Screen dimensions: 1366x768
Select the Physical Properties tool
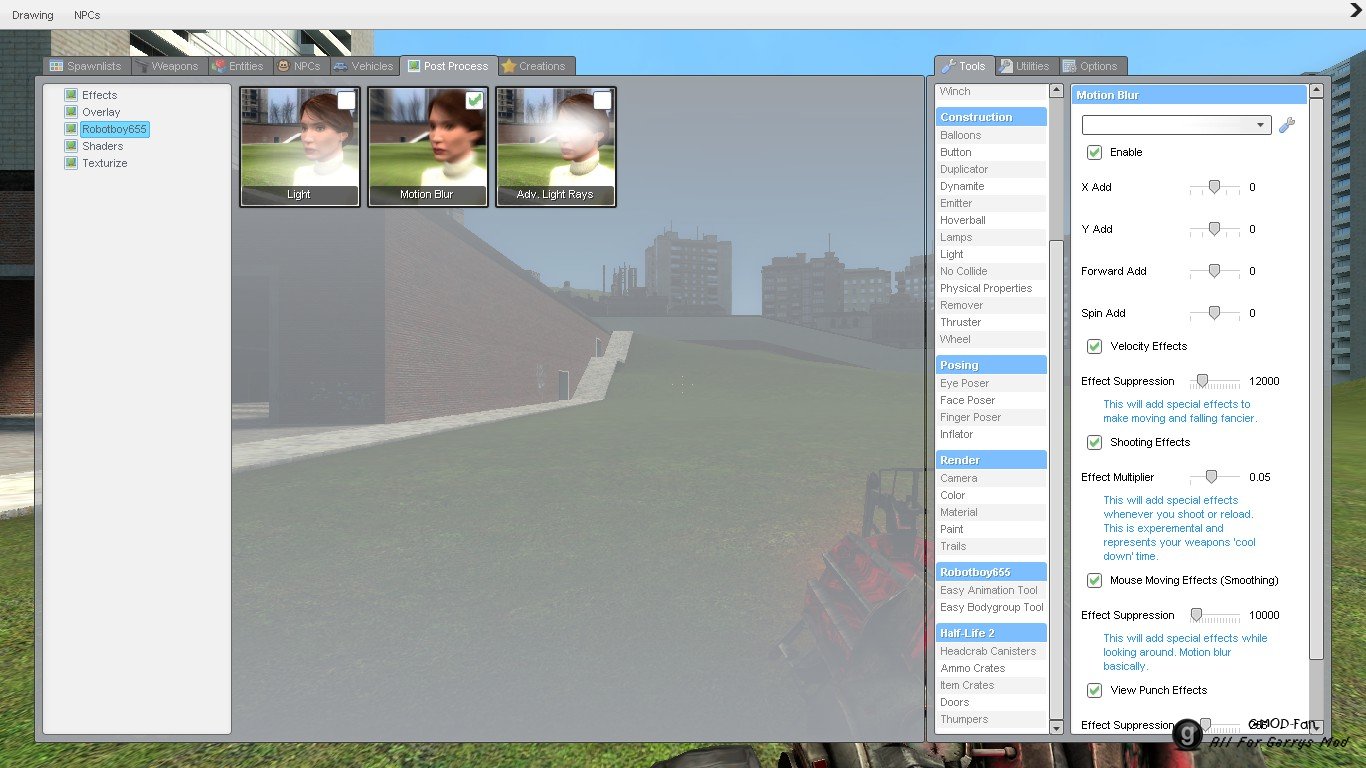[x=991, y=288]
